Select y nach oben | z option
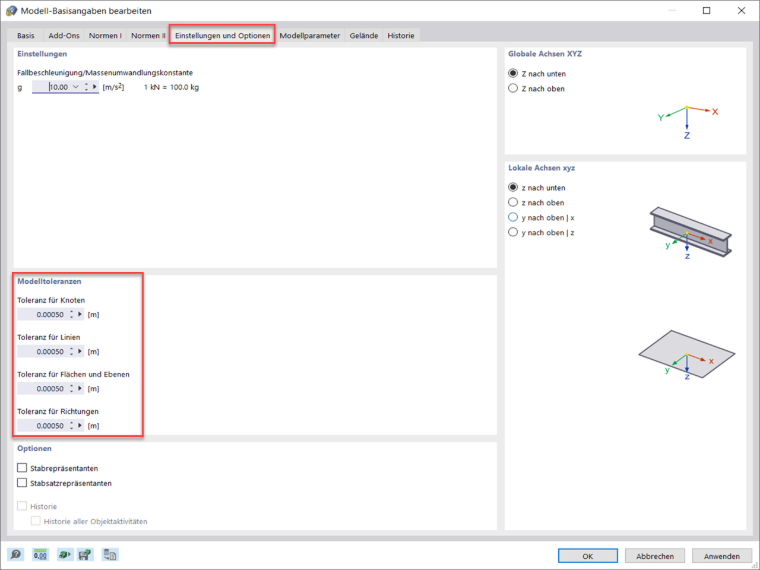This screenshot has width=760, height=570. click(513, 232)
